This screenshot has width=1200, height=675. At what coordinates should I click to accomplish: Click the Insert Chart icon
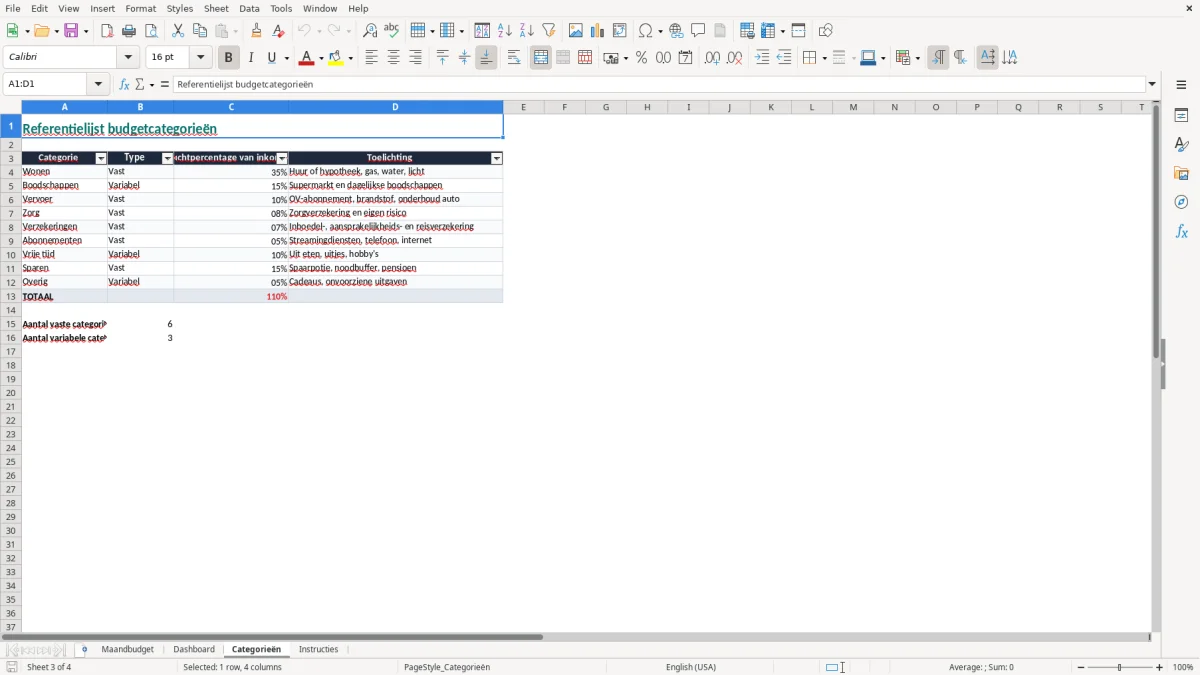click(x=597, y=31)
